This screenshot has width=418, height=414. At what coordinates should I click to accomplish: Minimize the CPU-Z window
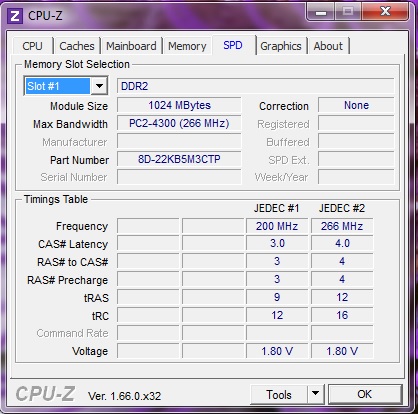pyautogui.click(x=321, y=12)
